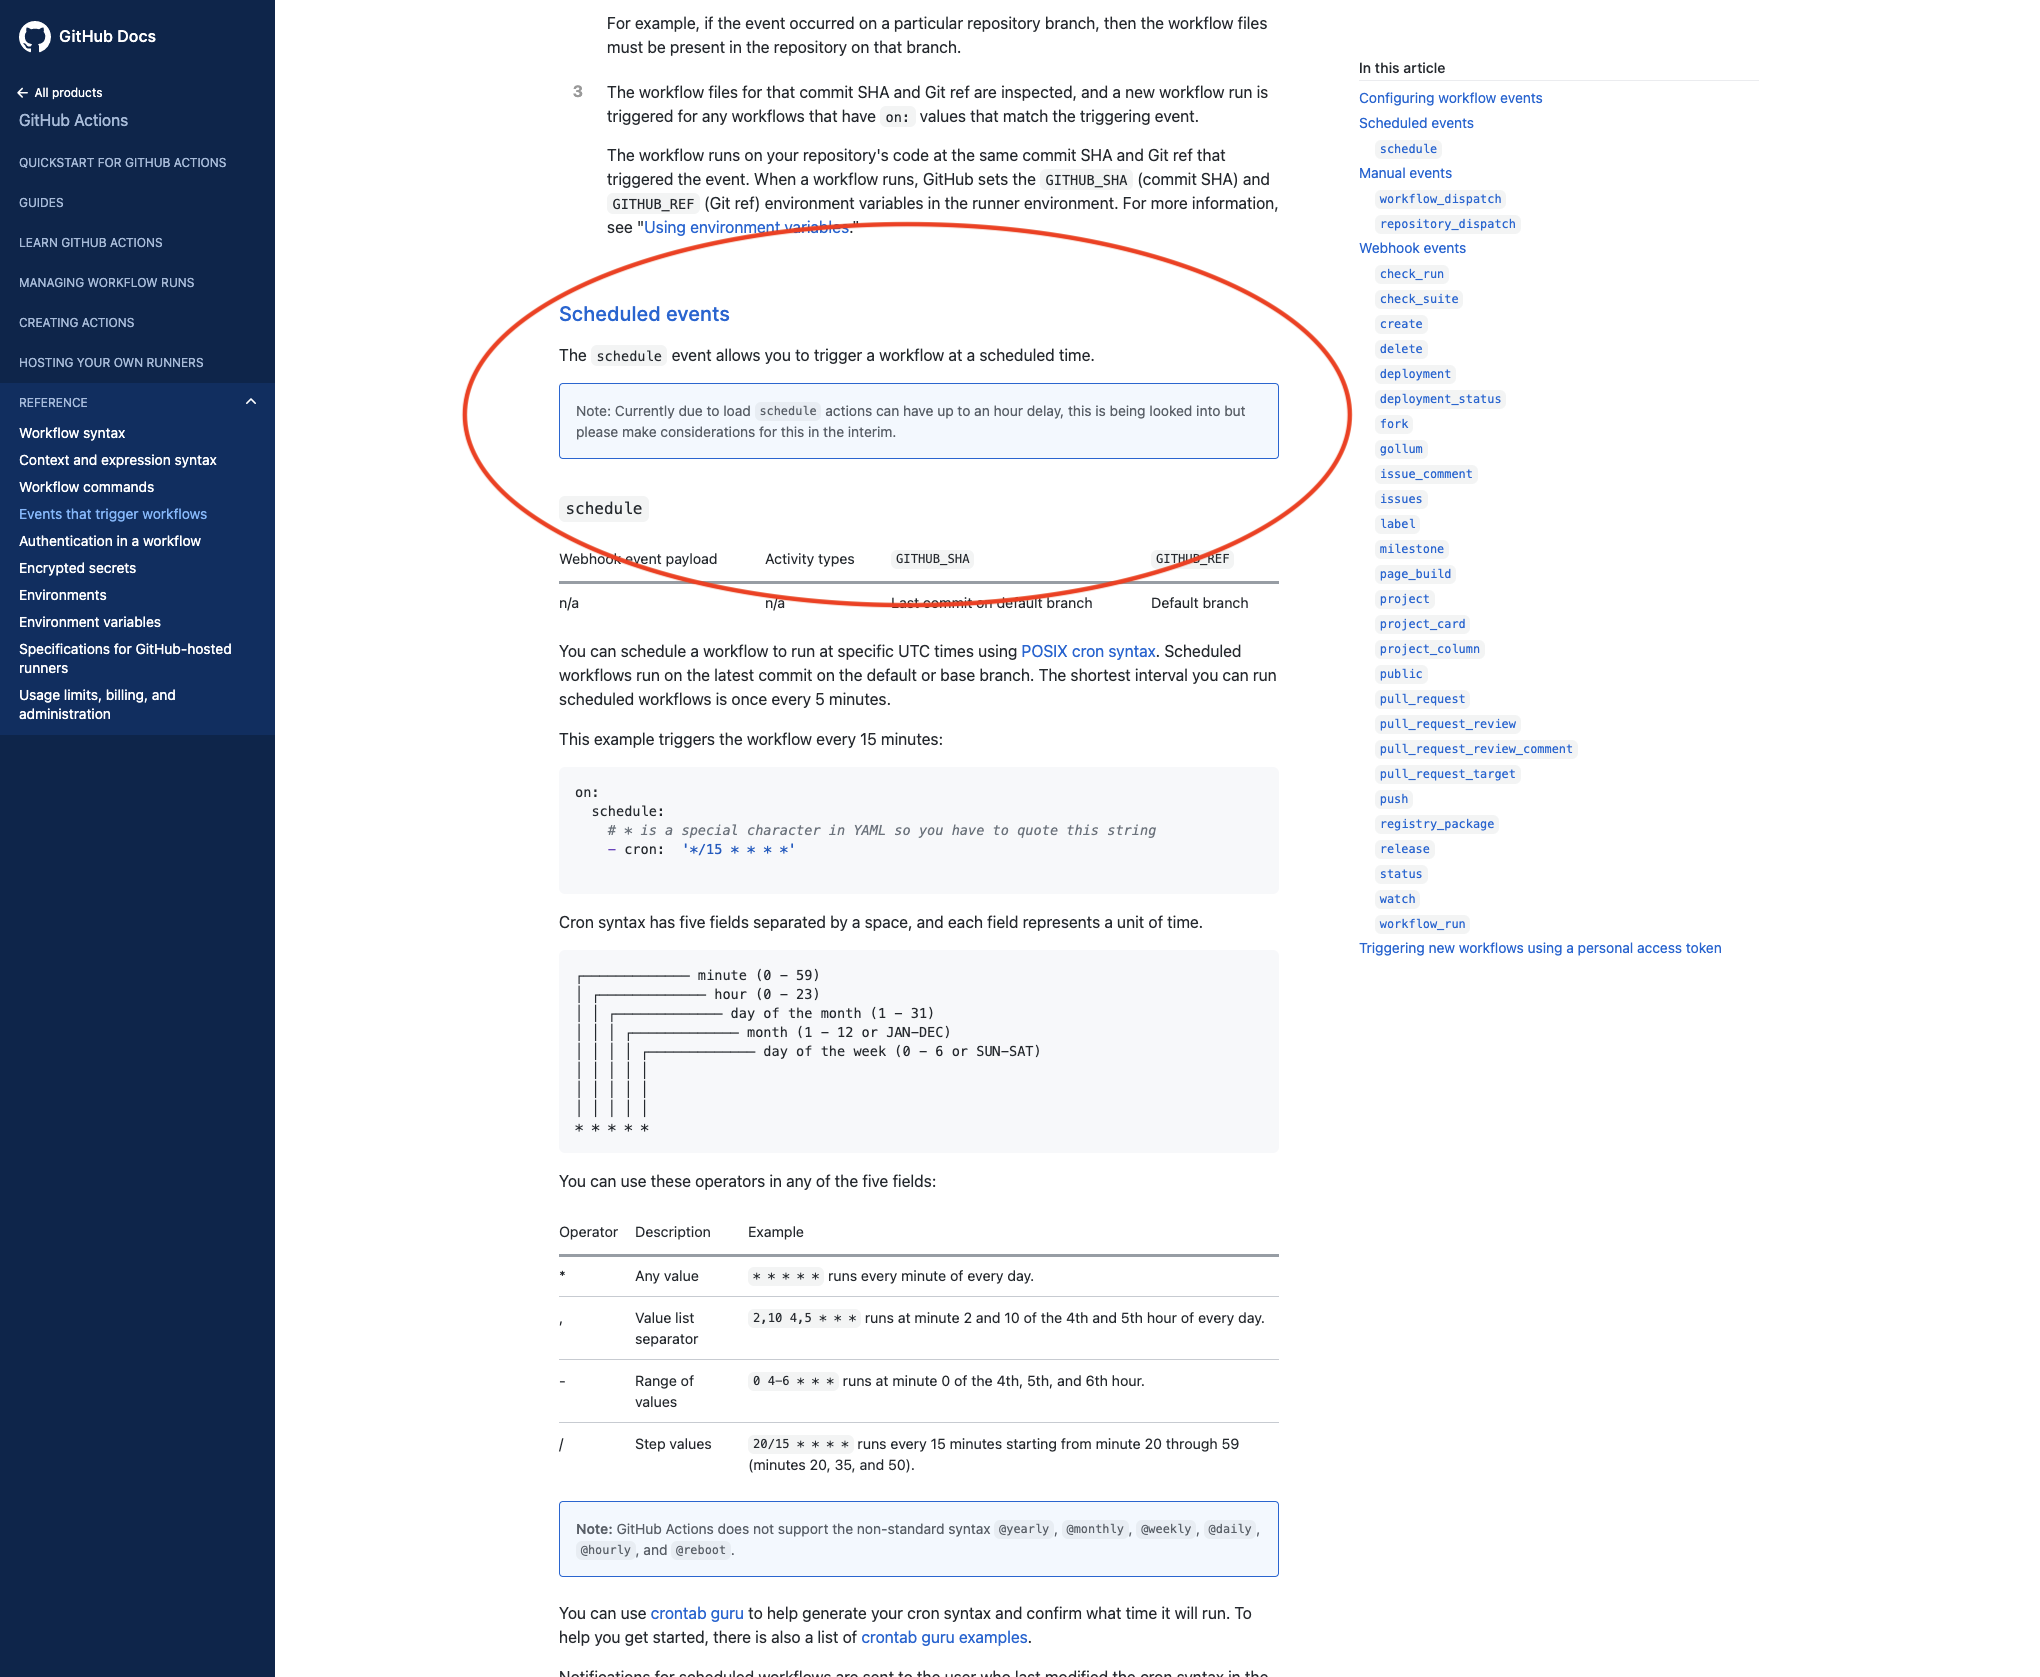Select Environments in sidebar

click(62, 595)
